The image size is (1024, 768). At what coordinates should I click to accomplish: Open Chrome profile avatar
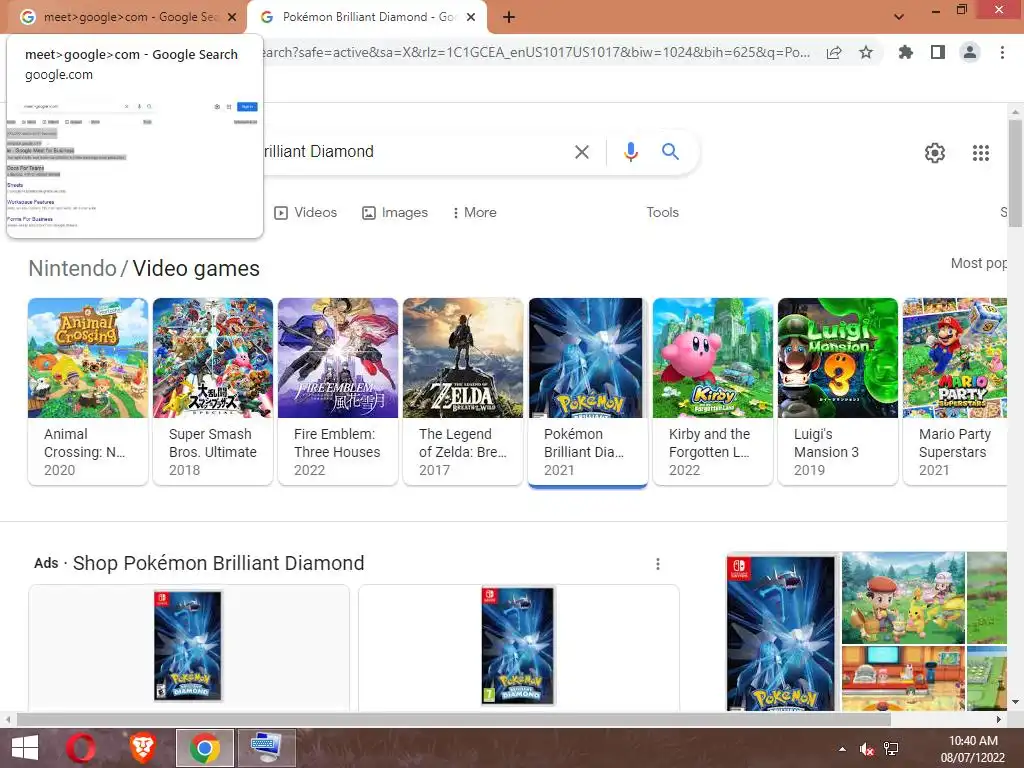[x=970, y=52]
